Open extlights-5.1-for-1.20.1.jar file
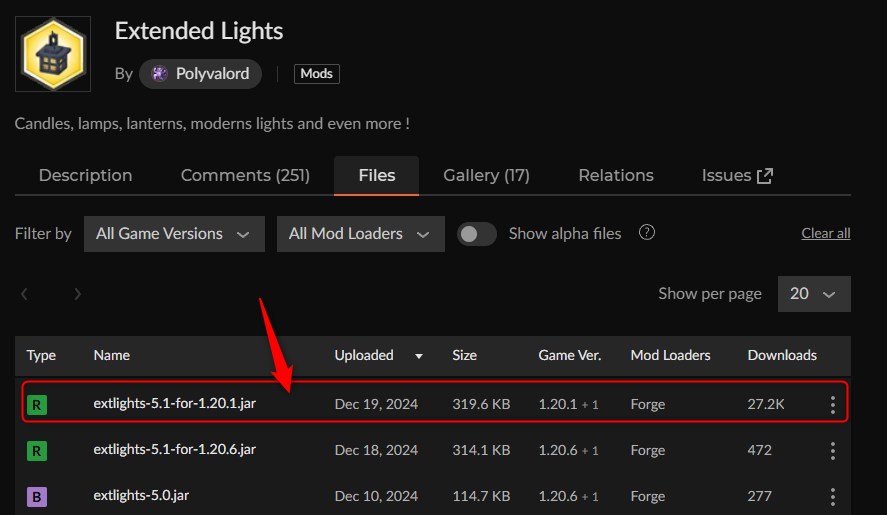The width and height of the screenshot is (887, 515). pos(174,404)
